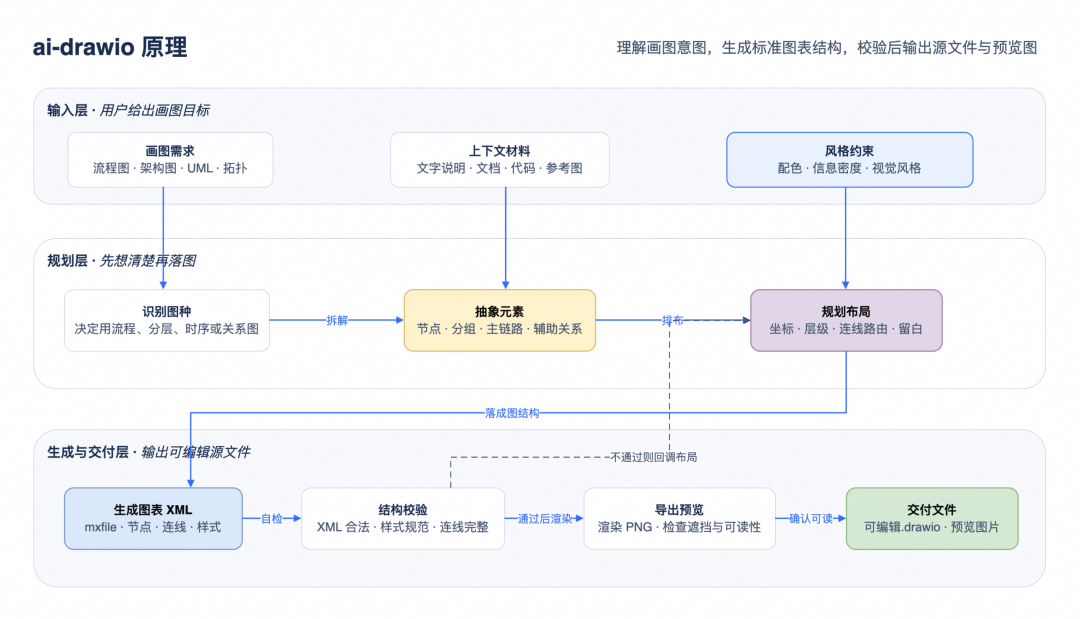Click text 可编辑.drawio · 预览图片

coord(932,527)
